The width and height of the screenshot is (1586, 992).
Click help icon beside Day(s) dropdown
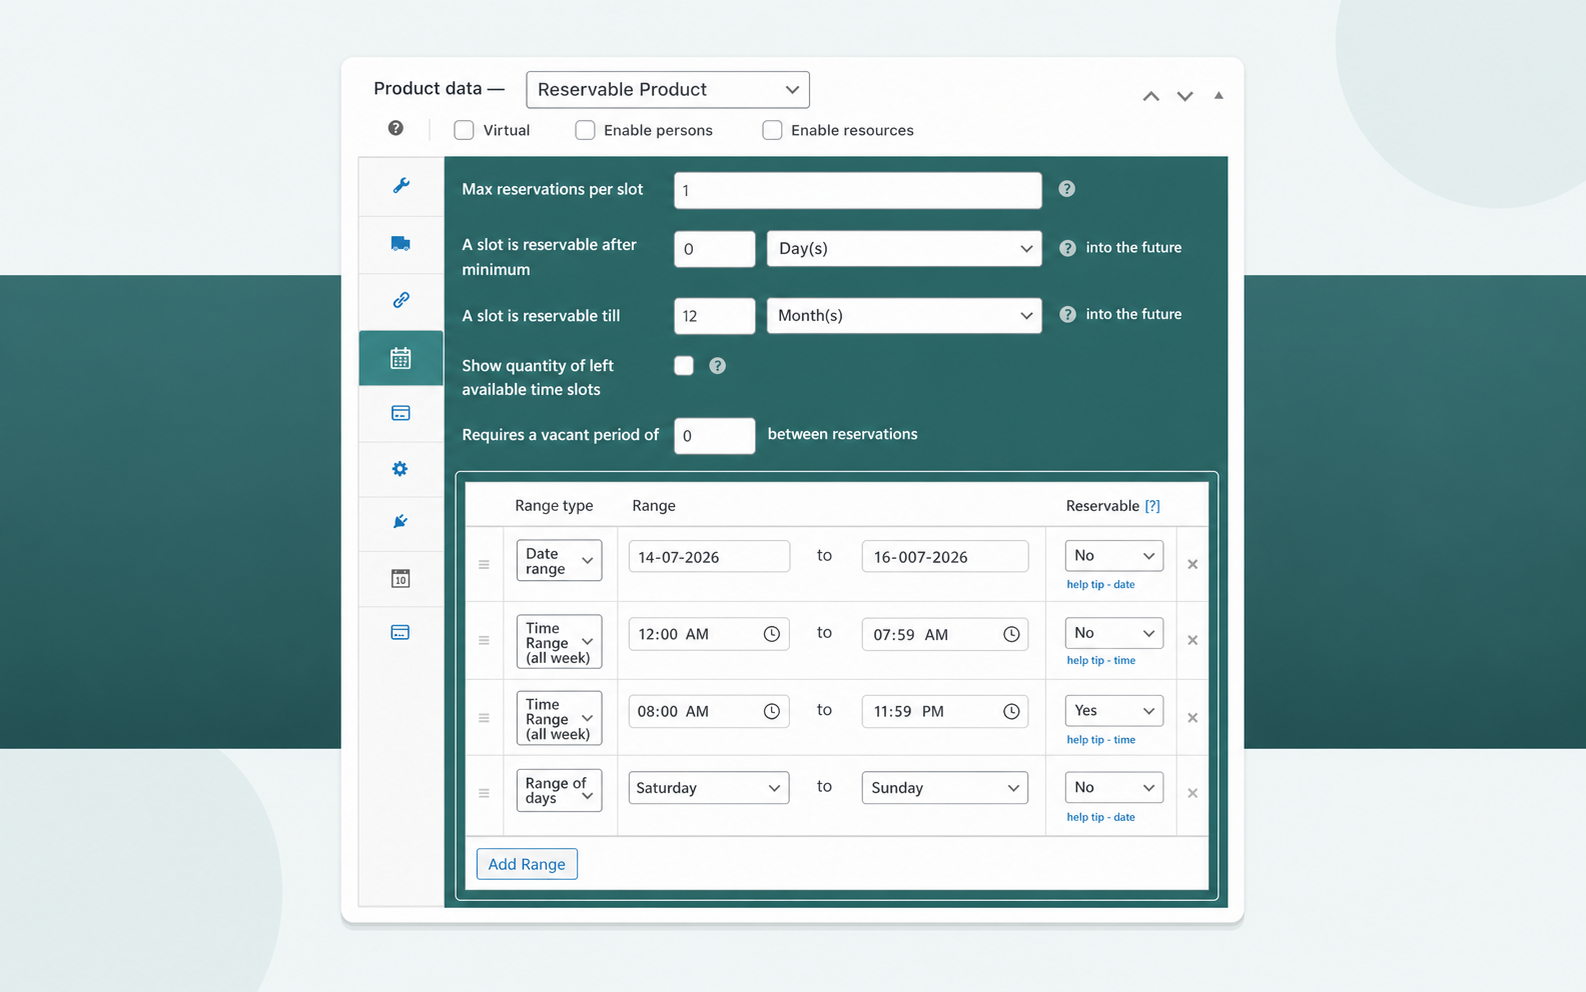click(1067, 248)
